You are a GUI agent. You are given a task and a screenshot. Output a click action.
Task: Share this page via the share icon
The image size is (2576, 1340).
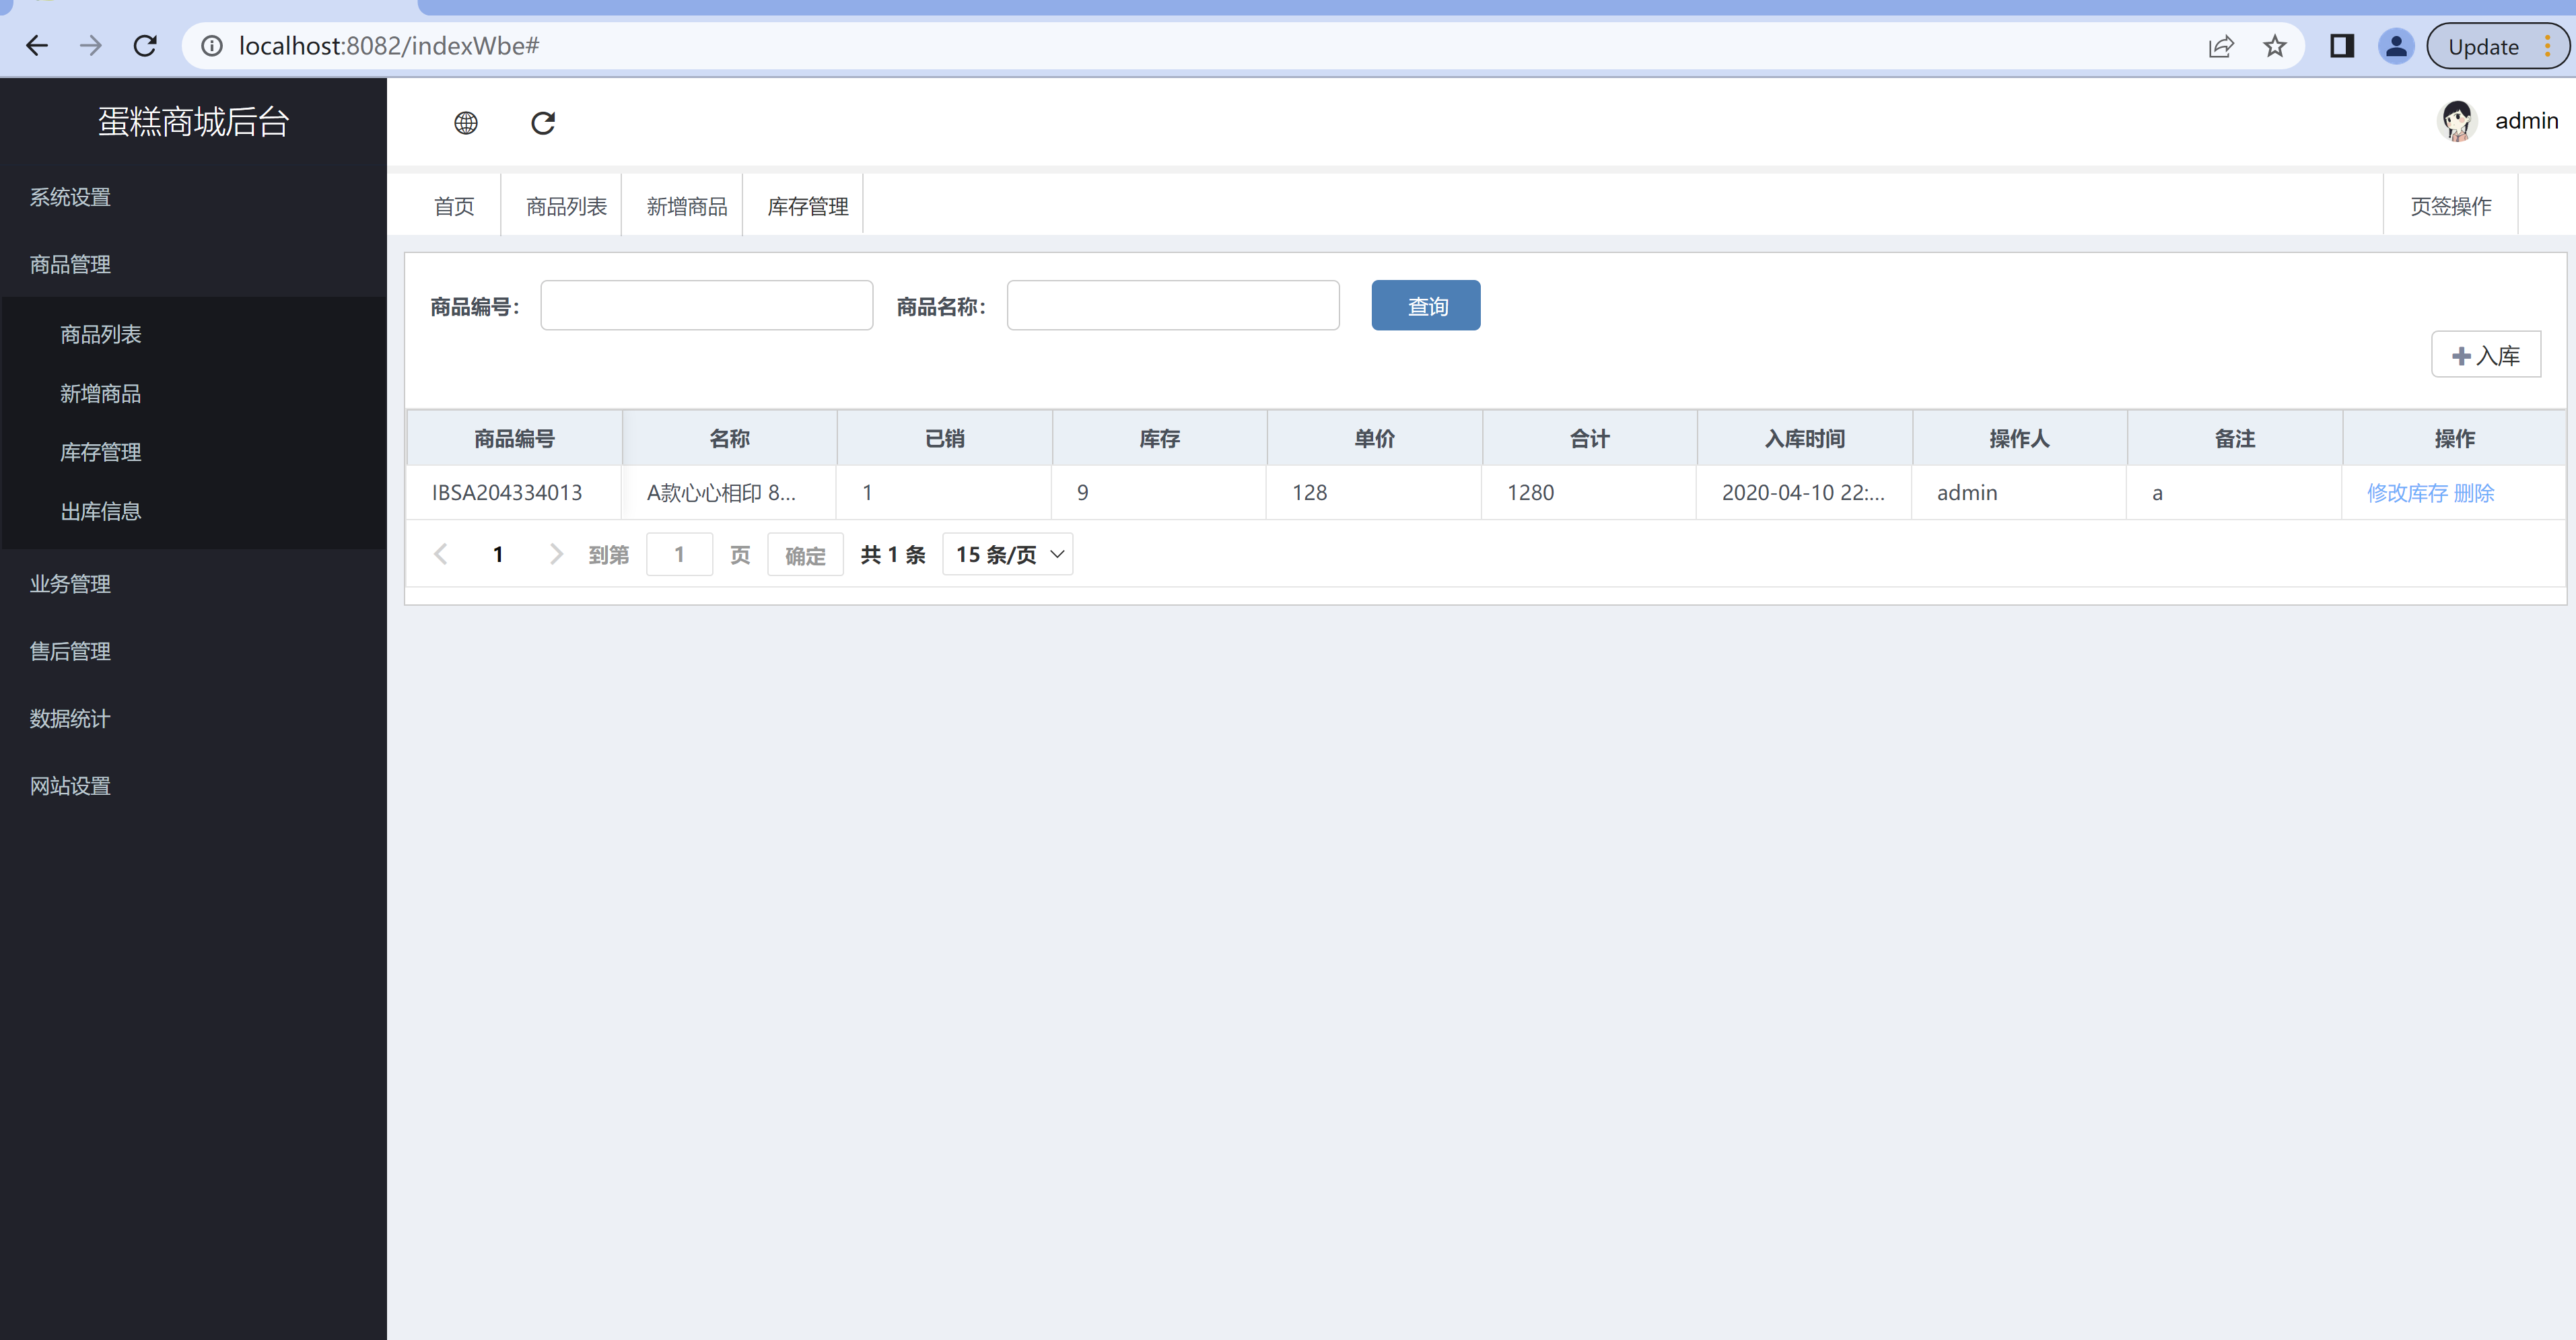pos(2221,46)
